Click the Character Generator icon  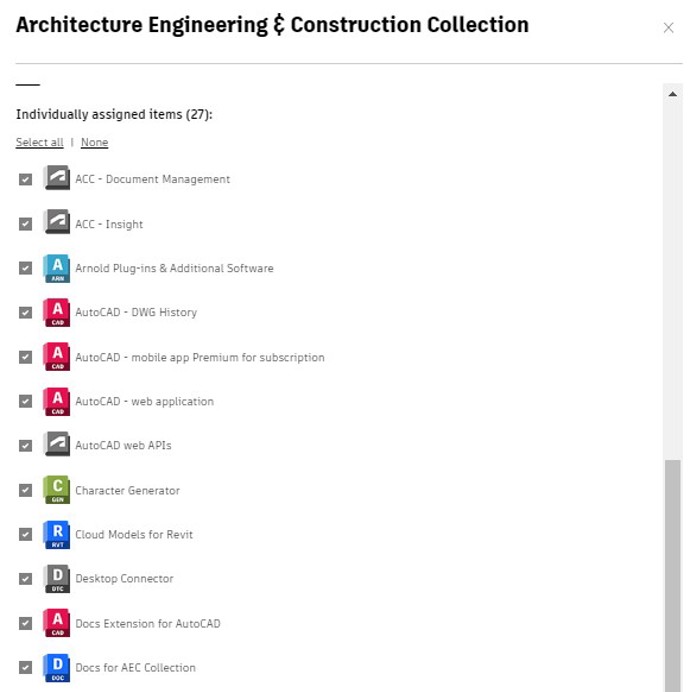click(57, 490)
